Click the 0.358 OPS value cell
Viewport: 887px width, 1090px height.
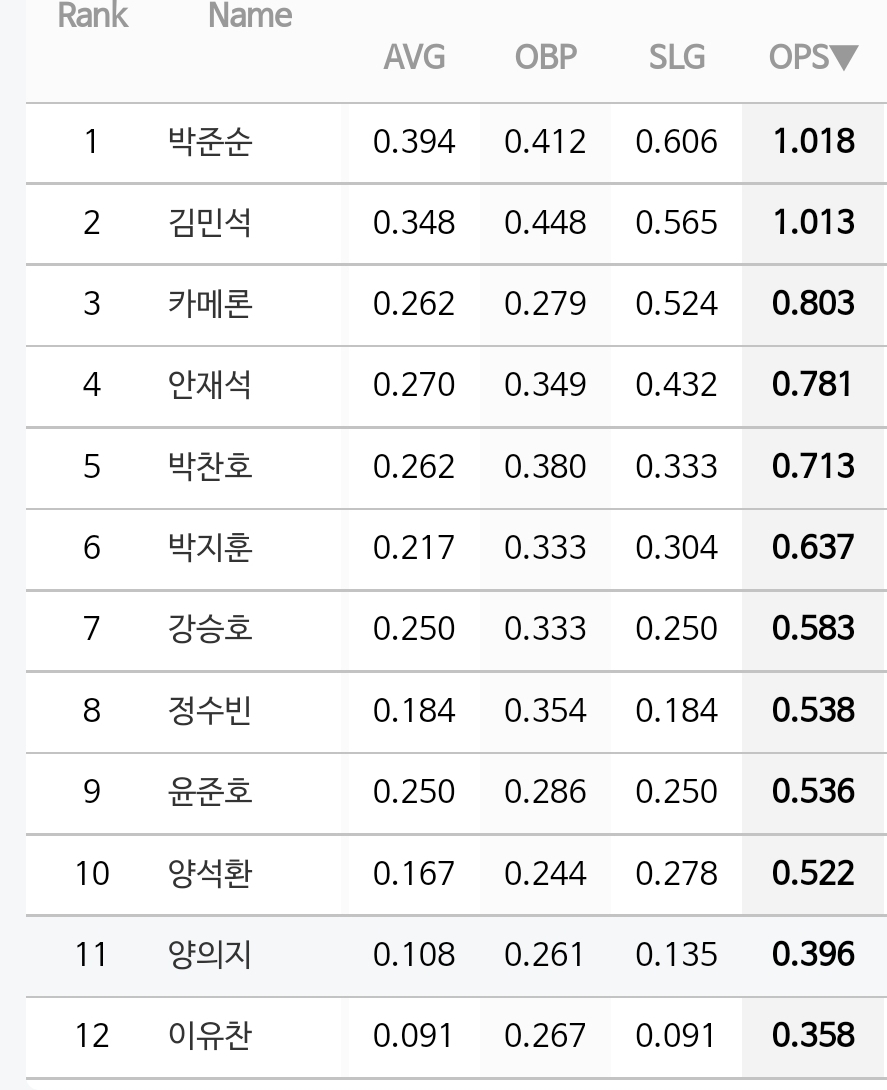[814, 1036]
